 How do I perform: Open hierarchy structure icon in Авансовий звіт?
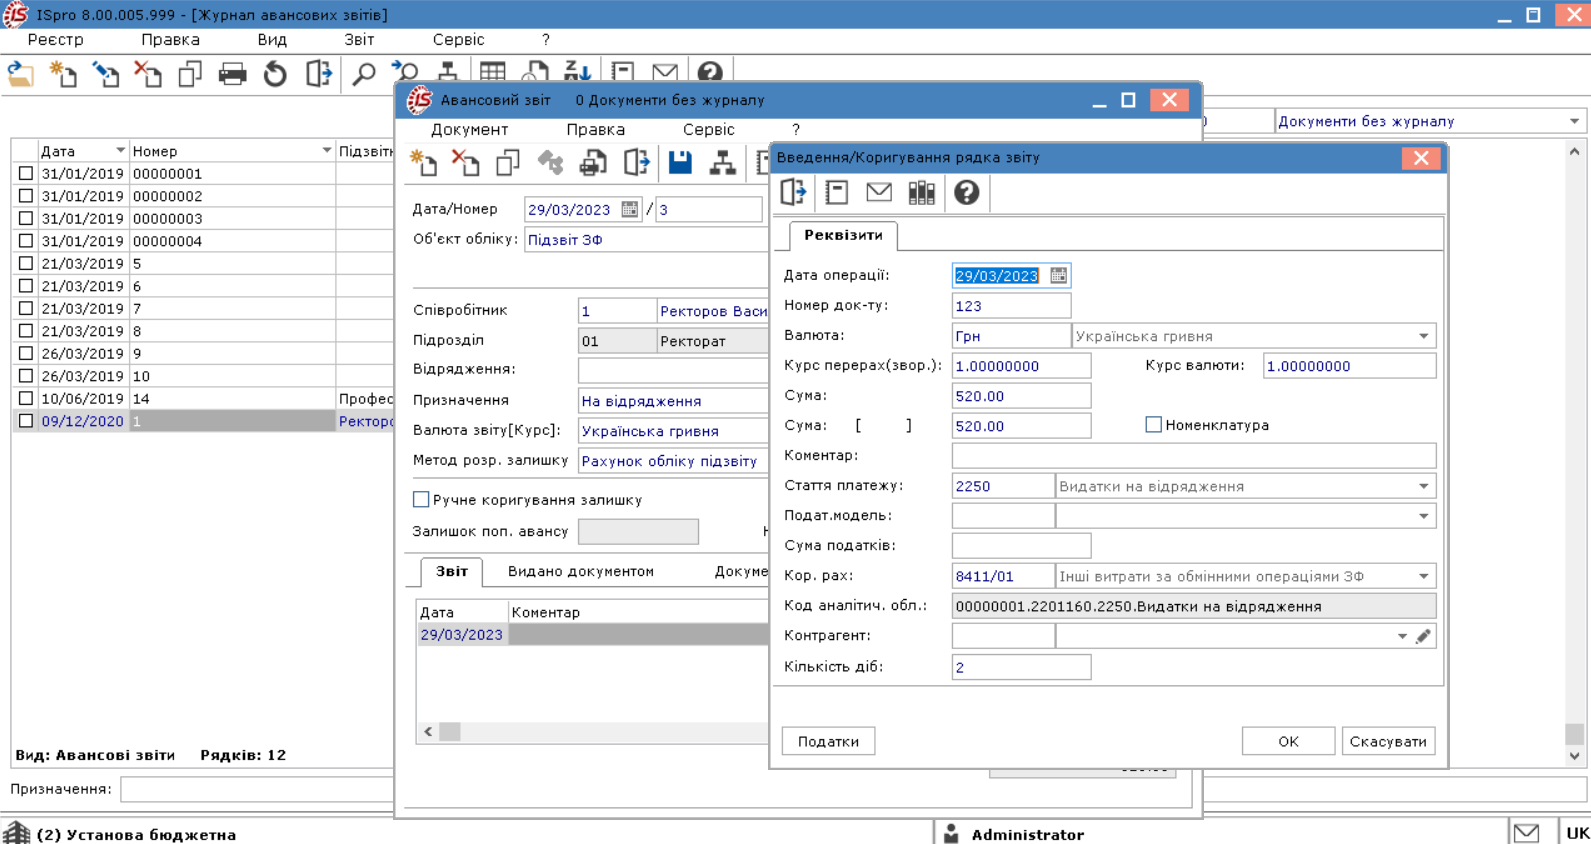[x=722, y=162]
